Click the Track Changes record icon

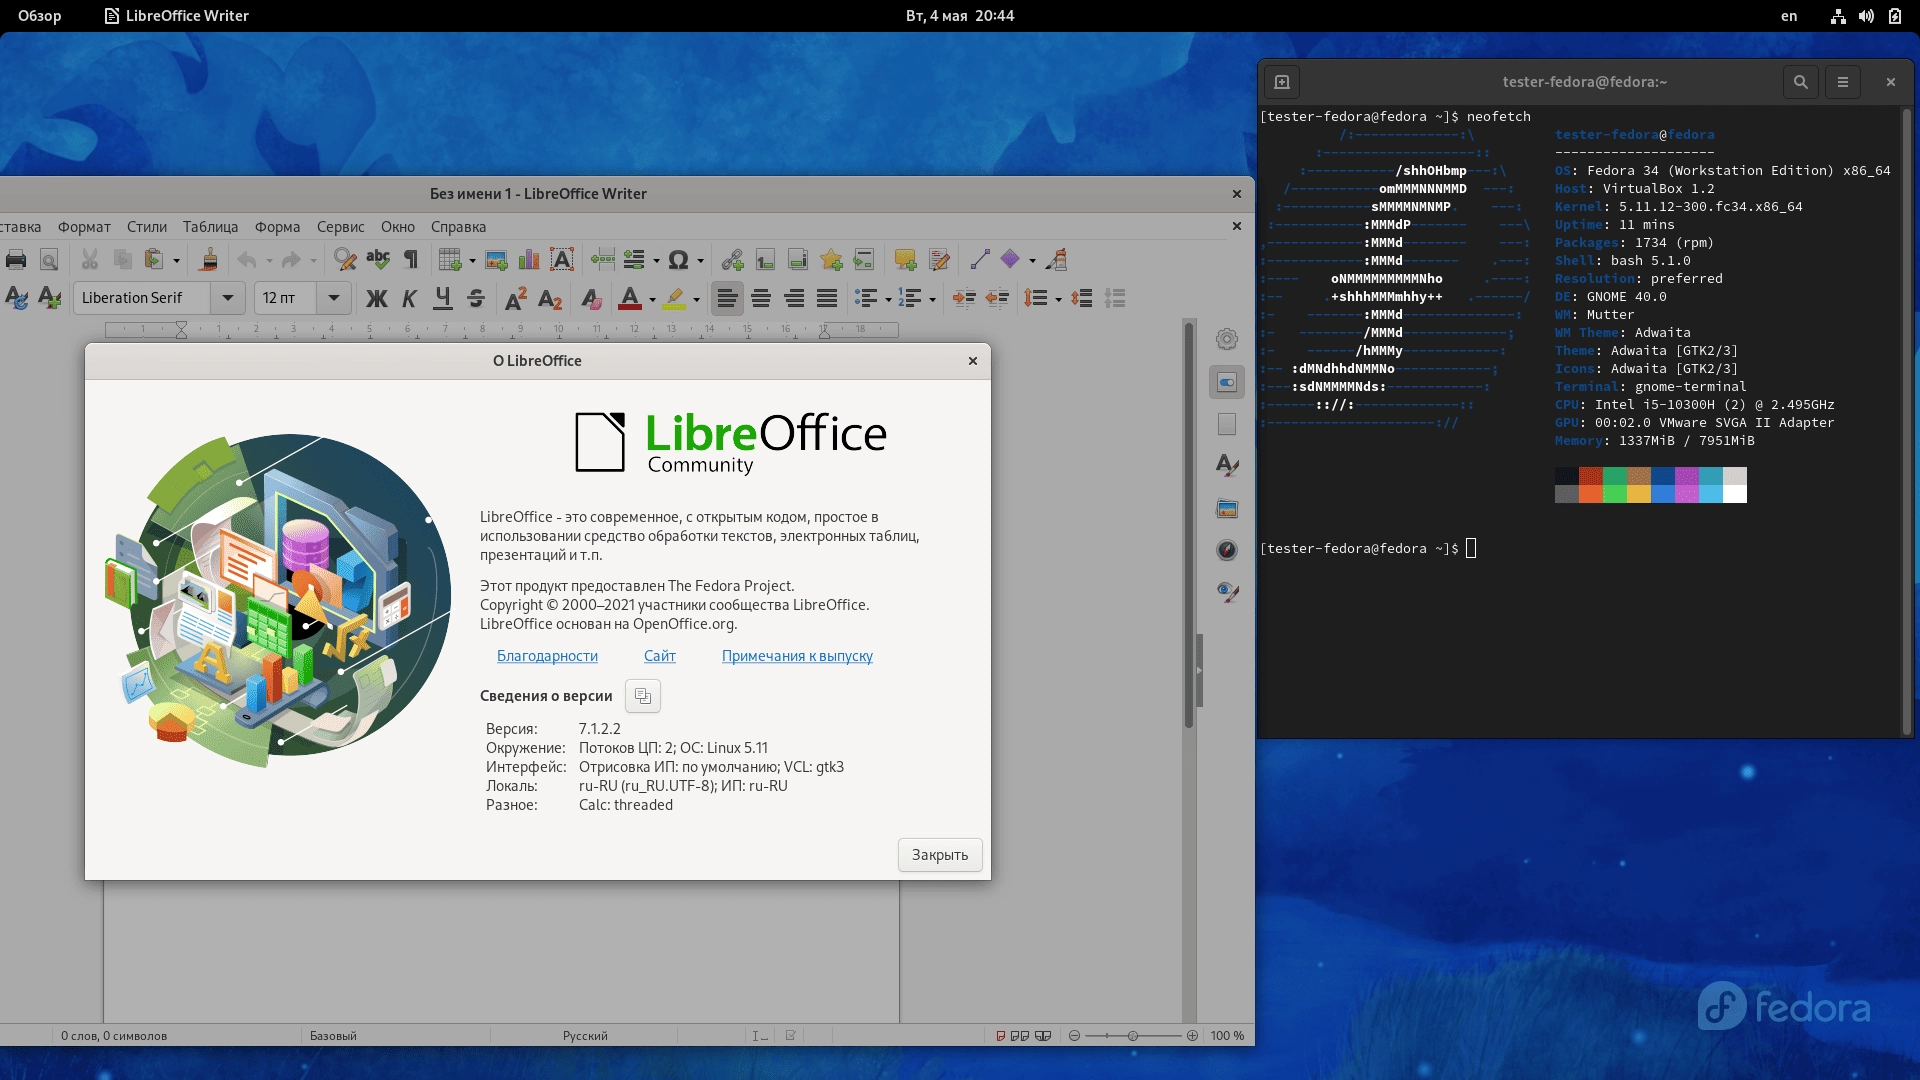pos(938,260)
